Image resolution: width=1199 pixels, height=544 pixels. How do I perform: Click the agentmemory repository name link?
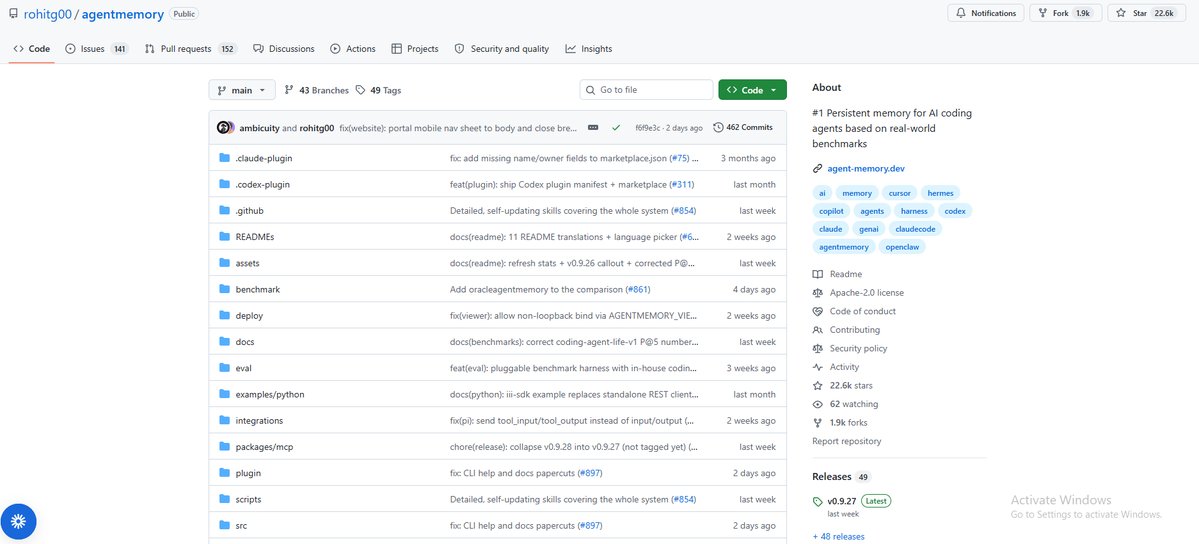click(122, 14)
